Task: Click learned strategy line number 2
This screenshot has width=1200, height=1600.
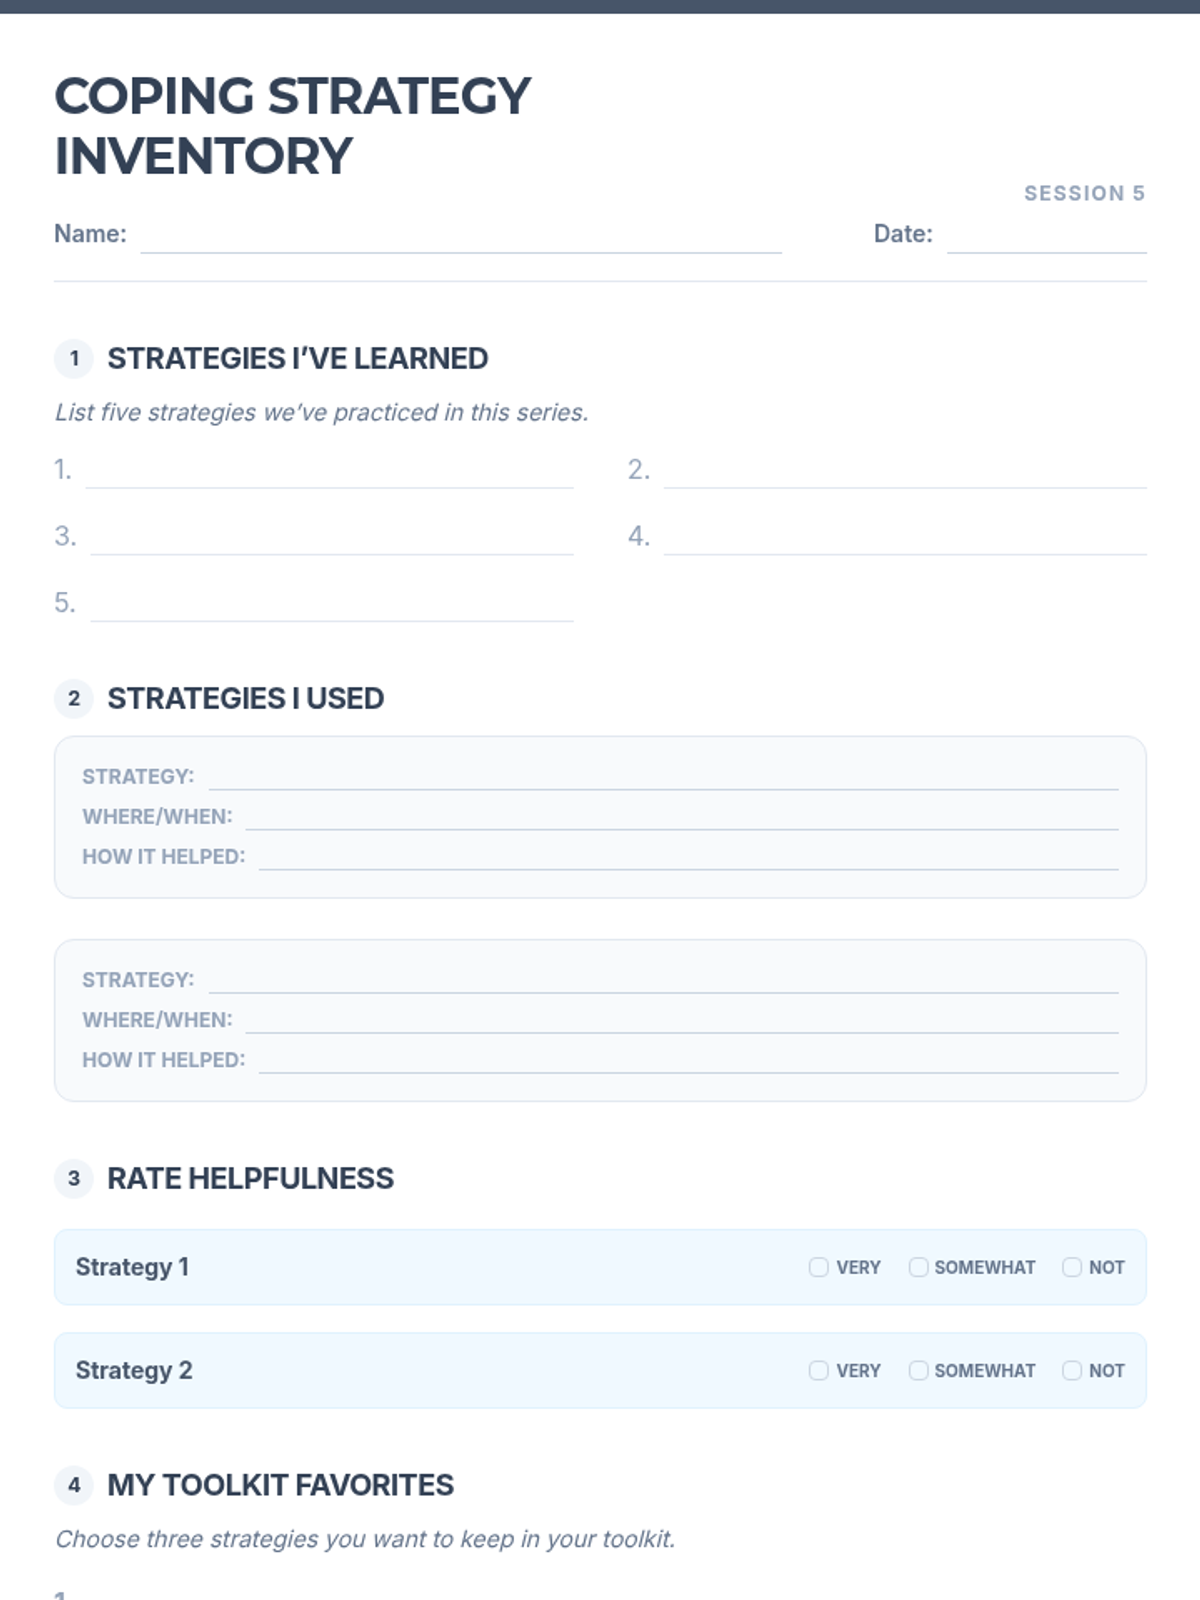Action: (905, 472)
